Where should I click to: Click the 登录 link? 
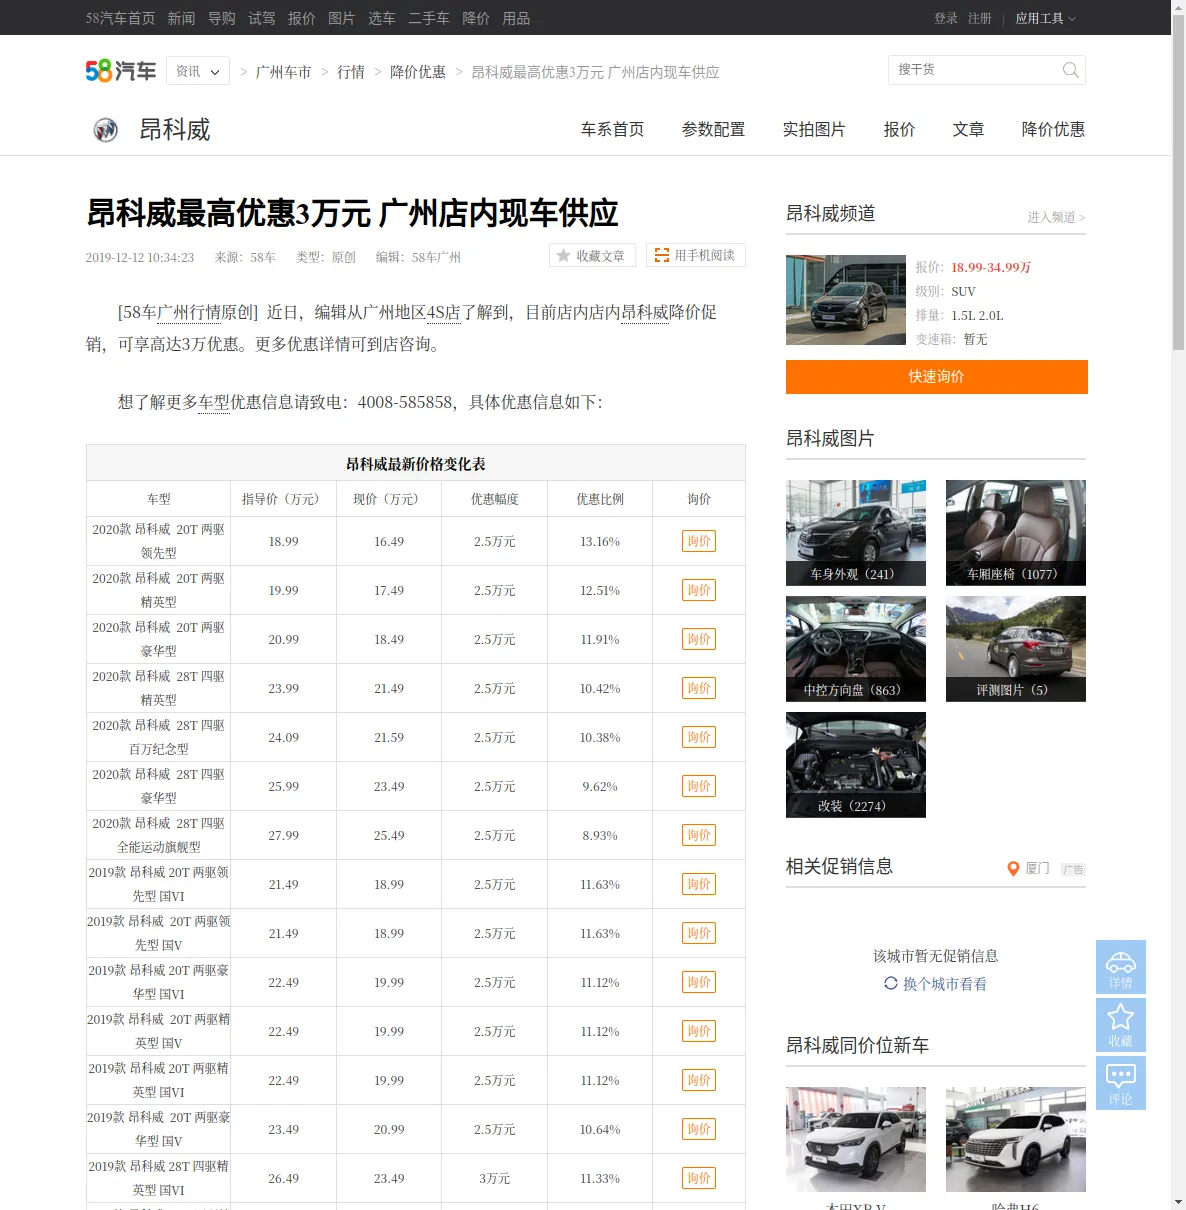point(946,18)
